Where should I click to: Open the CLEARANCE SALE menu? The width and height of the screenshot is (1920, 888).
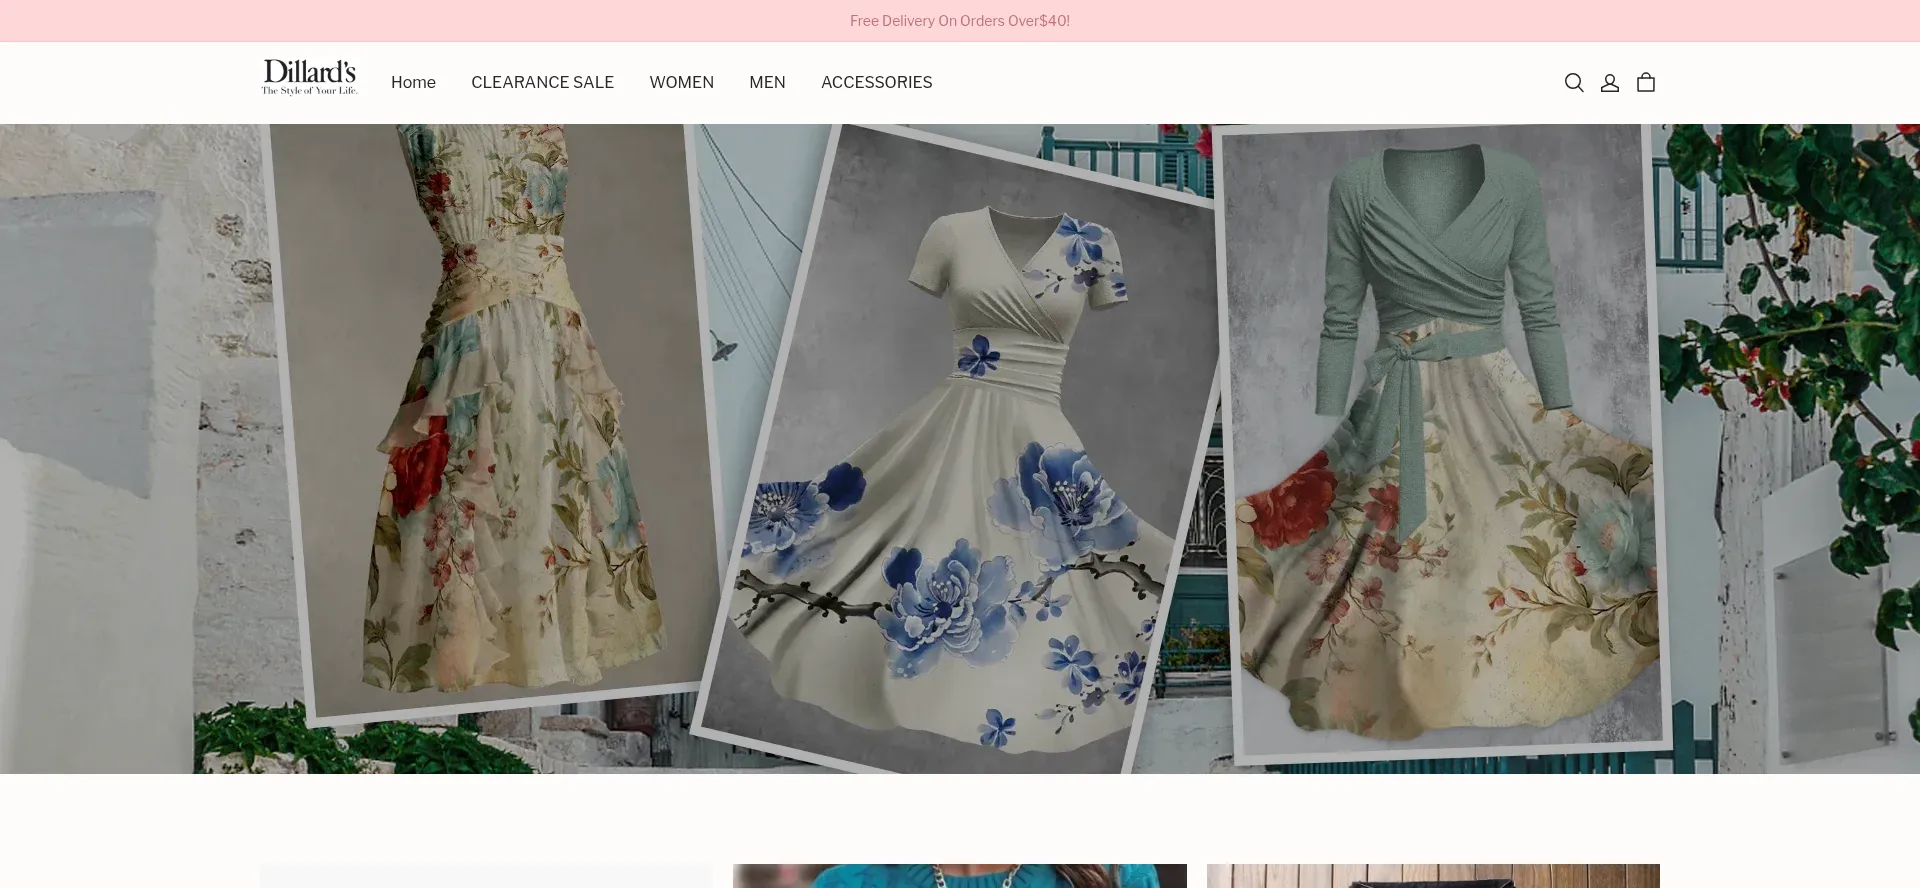pos(543,83)
